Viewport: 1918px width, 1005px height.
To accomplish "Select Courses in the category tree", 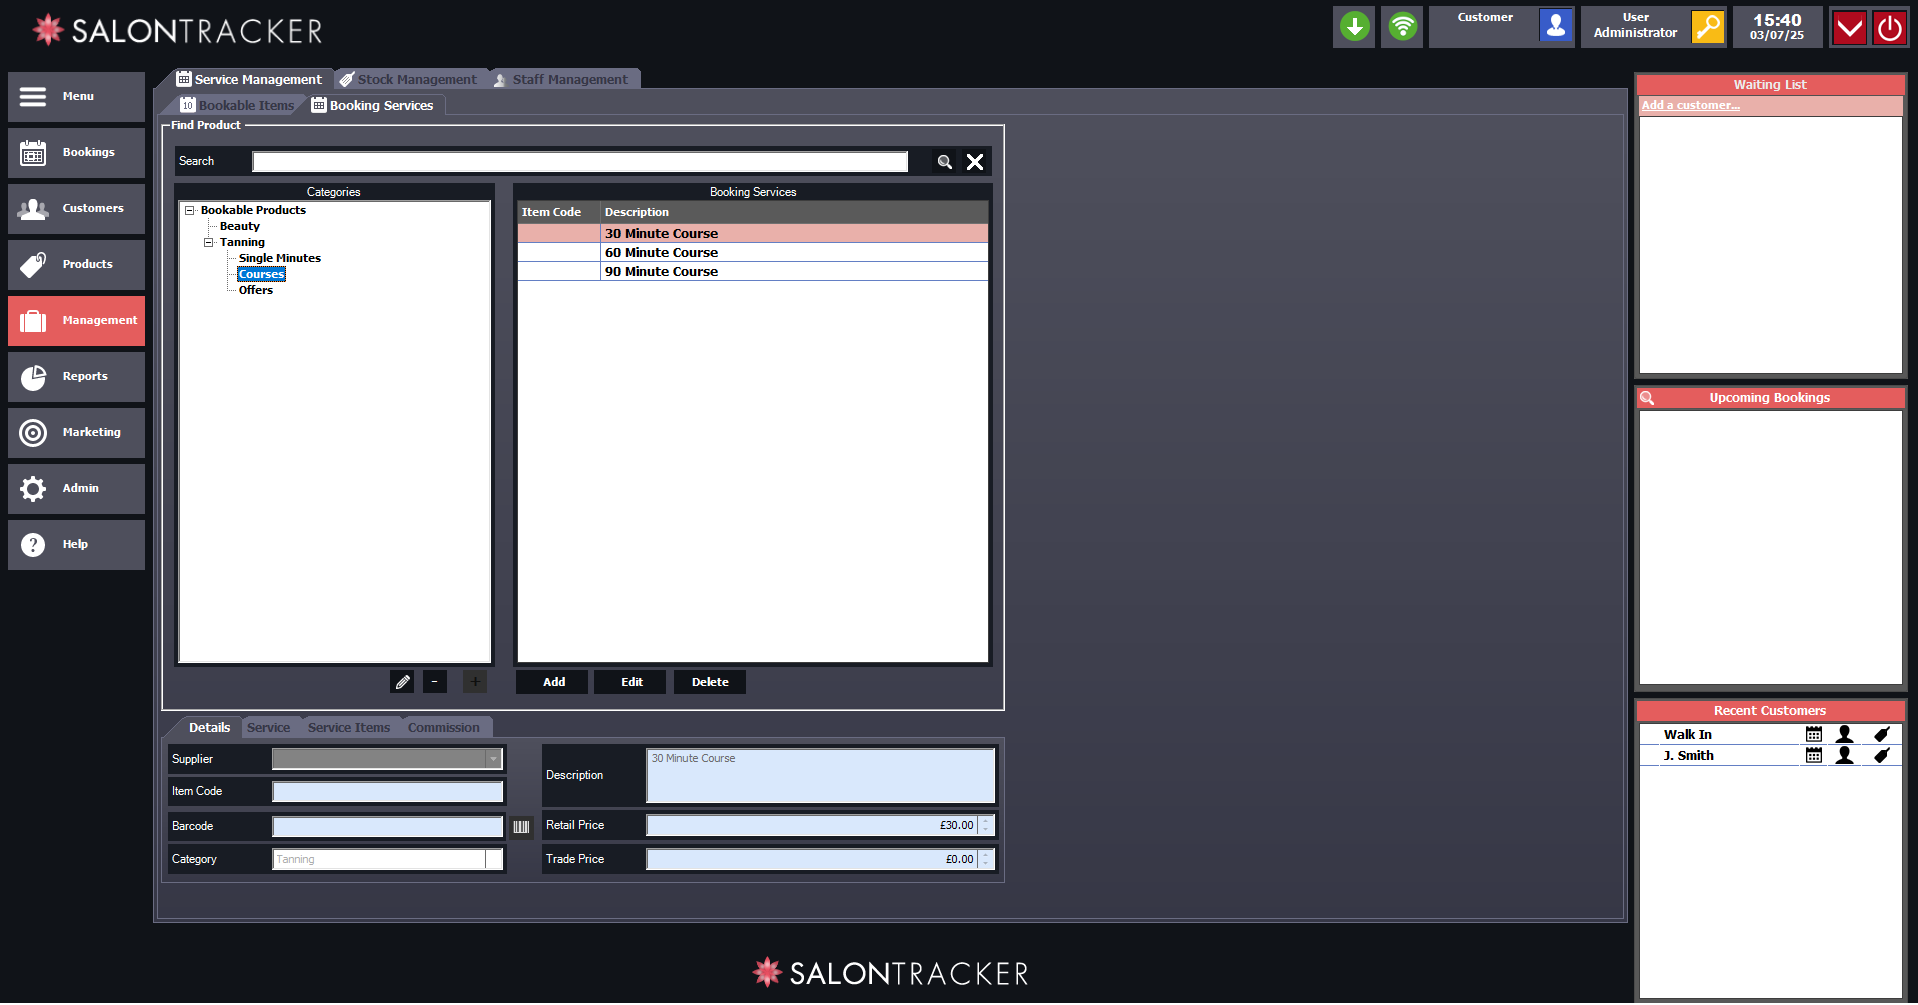I will 262,275.
